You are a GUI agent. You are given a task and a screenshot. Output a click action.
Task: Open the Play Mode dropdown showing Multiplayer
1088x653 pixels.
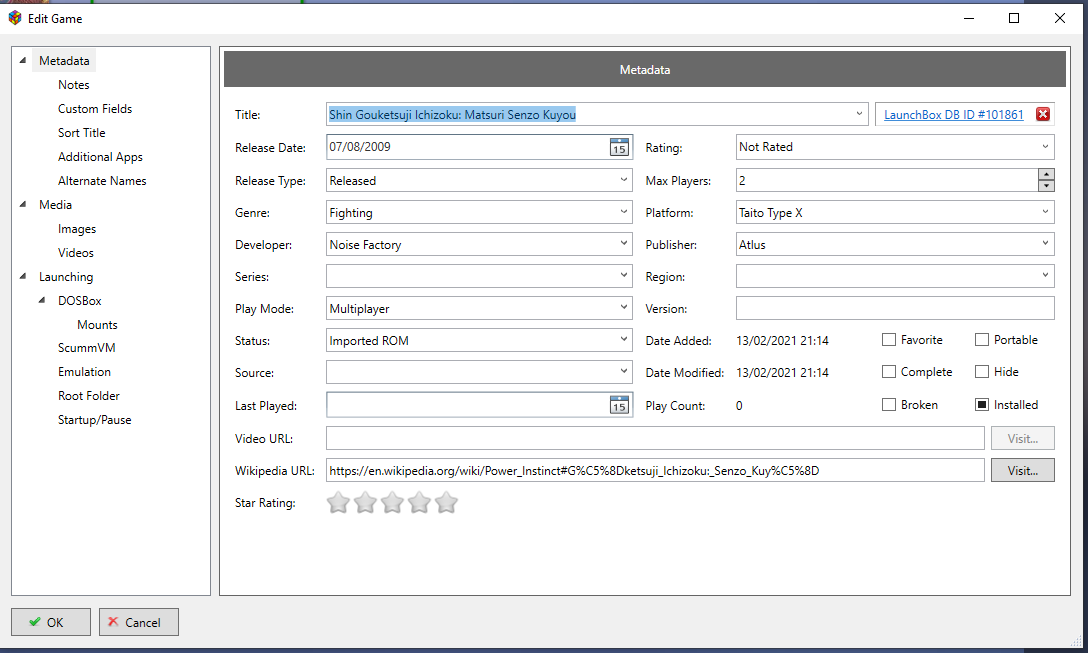point(479,308)
